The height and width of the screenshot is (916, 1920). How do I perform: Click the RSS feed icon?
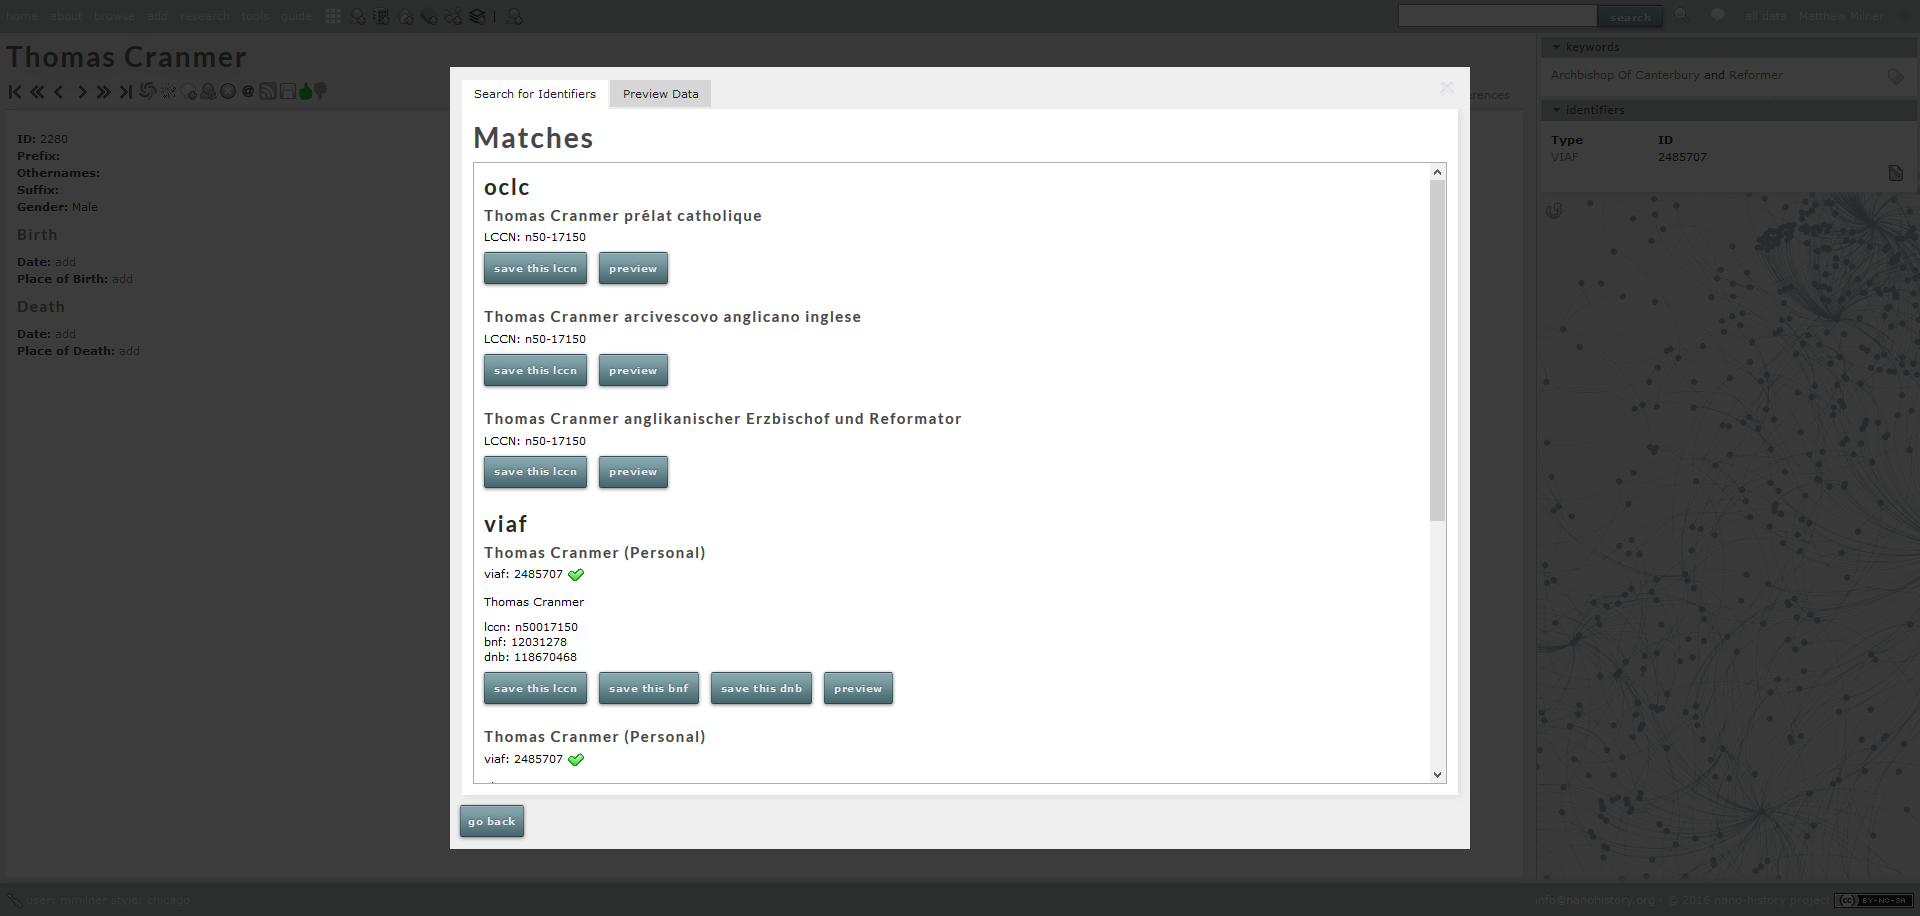point(267,91)
